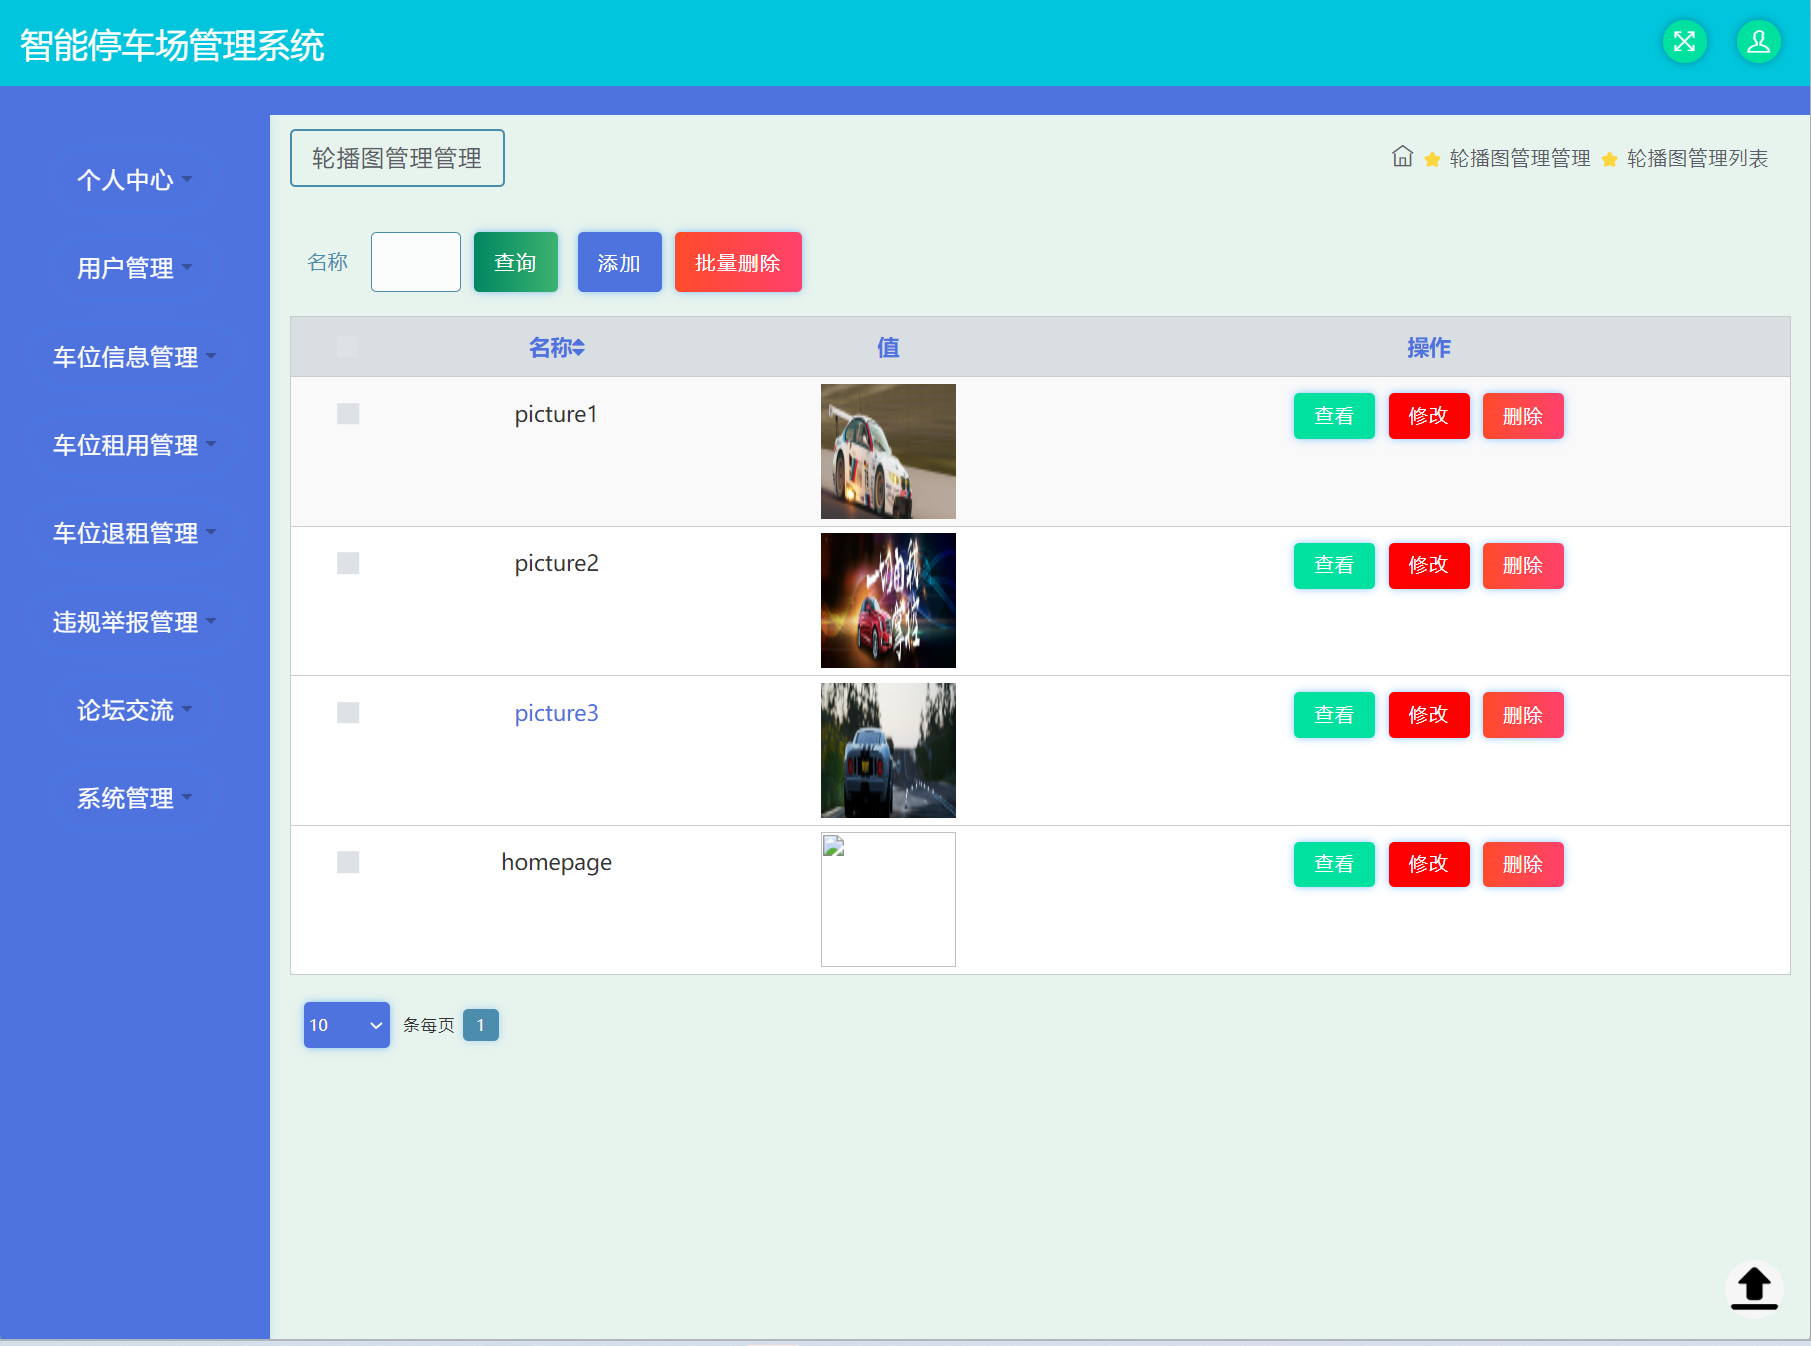Click 修改 for homepage row

1429,864
